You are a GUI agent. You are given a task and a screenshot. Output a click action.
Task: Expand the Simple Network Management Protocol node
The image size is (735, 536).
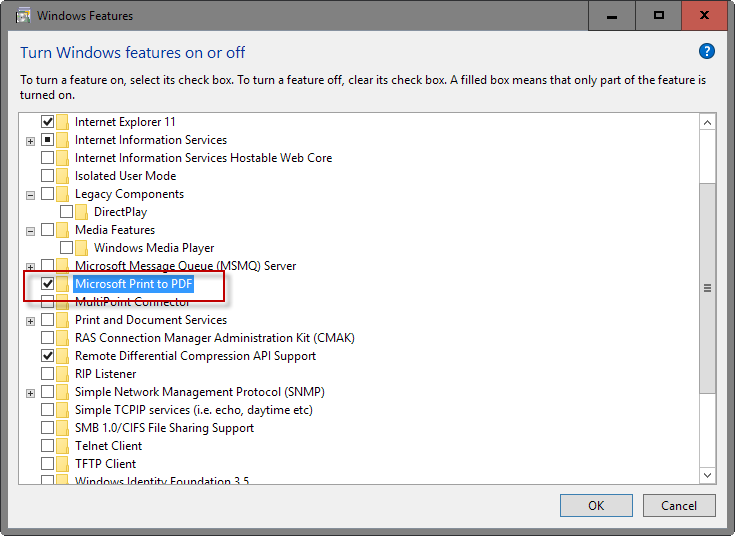tap(30, 393)
